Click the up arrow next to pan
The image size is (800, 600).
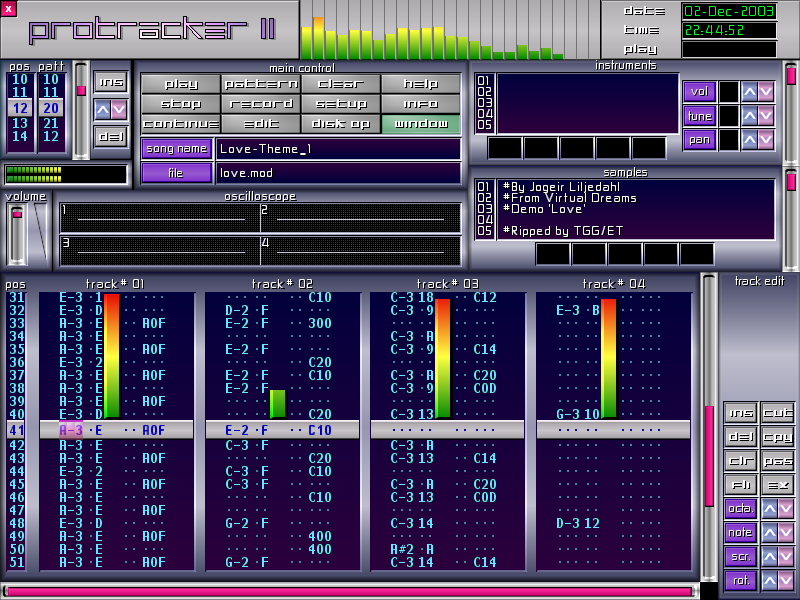coord(749,140)
